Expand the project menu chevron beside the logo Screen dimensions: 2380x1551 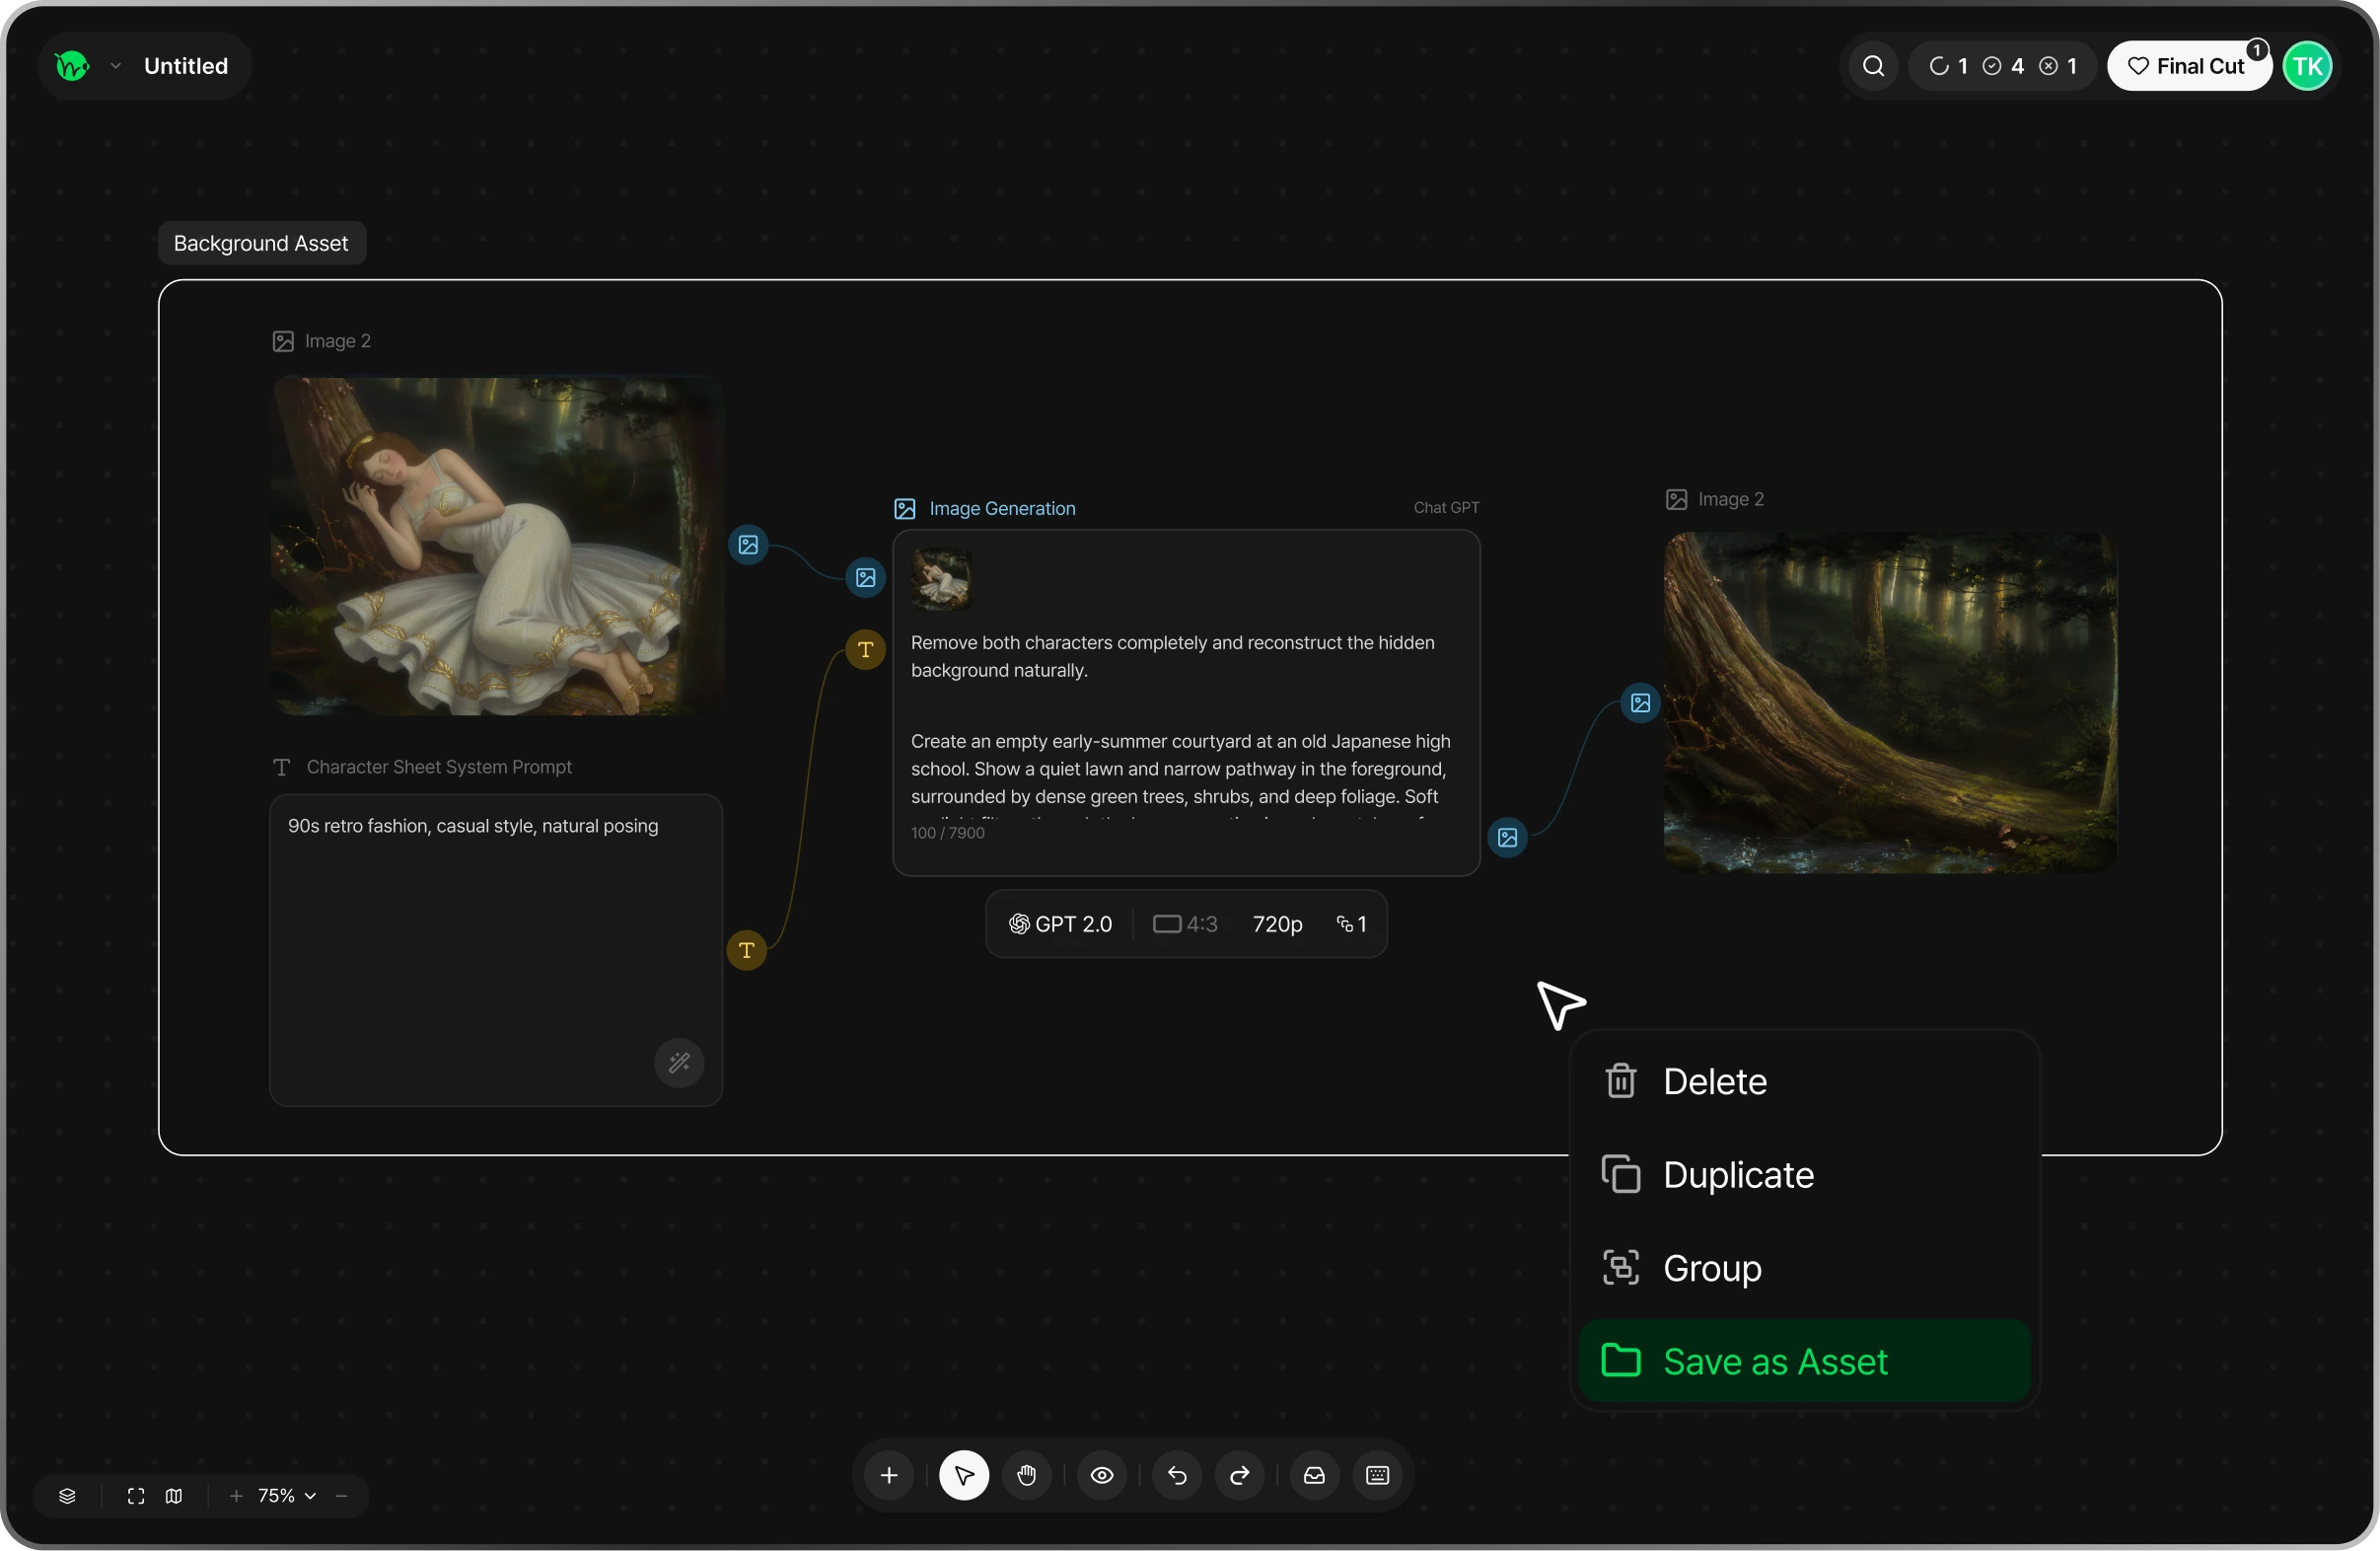pyautogui.click(x=116, y=66)
